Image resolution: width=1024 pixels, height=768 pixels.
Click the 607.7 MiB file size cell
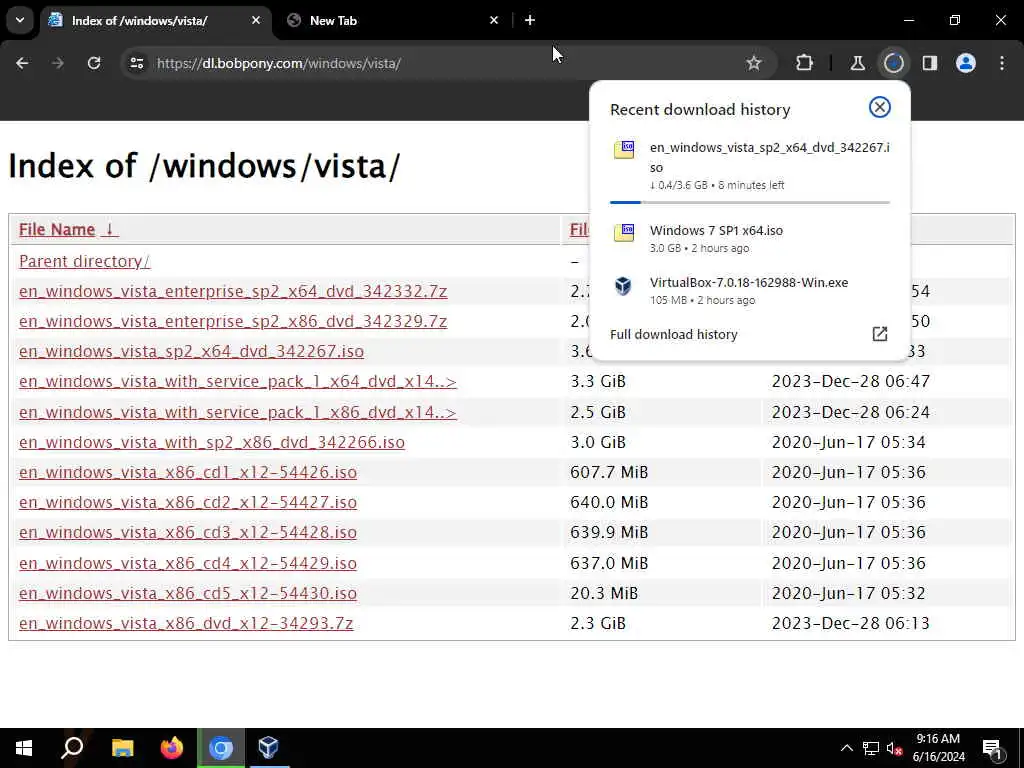pyautogui.click(x=609, y=472)
